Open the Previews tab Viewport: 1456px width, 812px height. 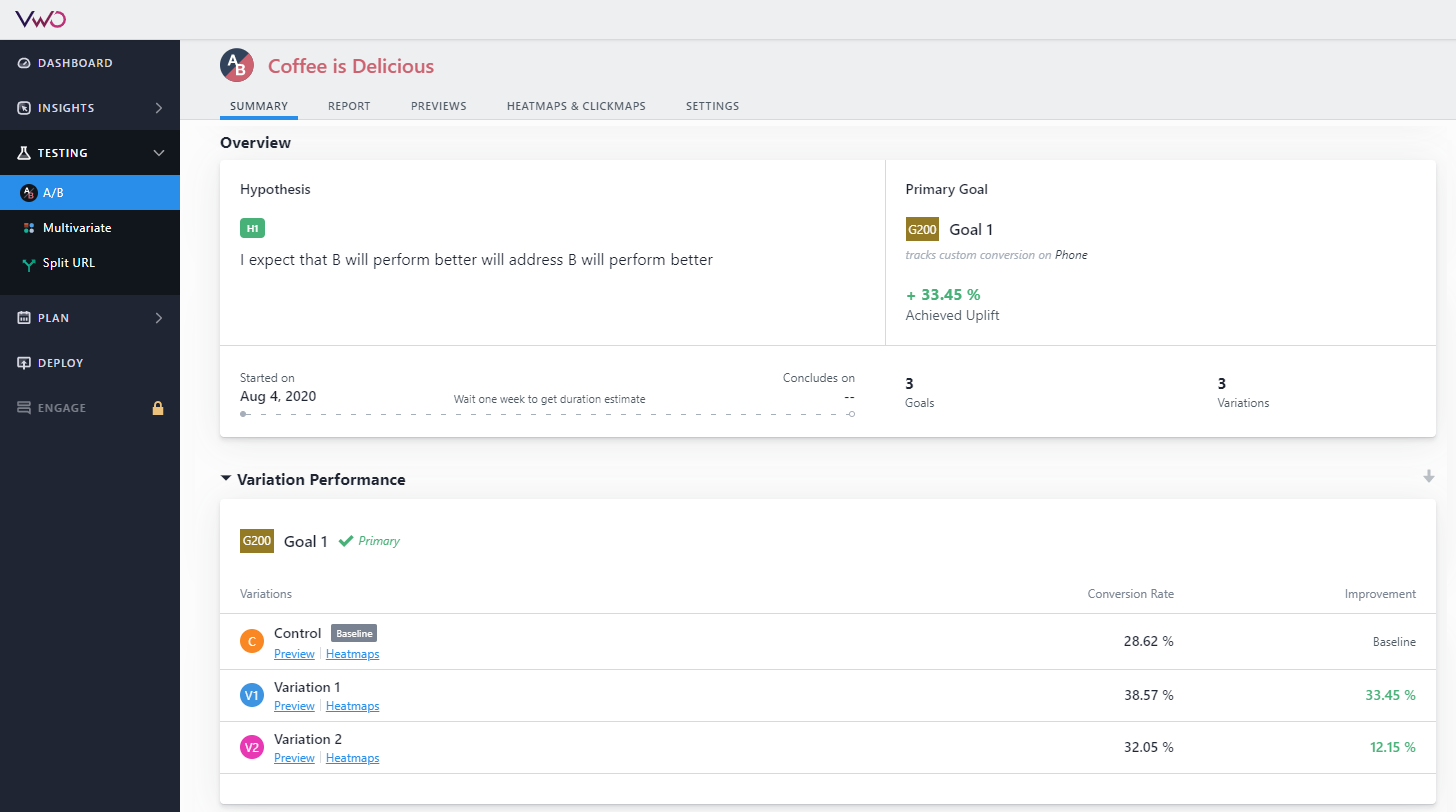pyautogui.click(x=439, y=106)
